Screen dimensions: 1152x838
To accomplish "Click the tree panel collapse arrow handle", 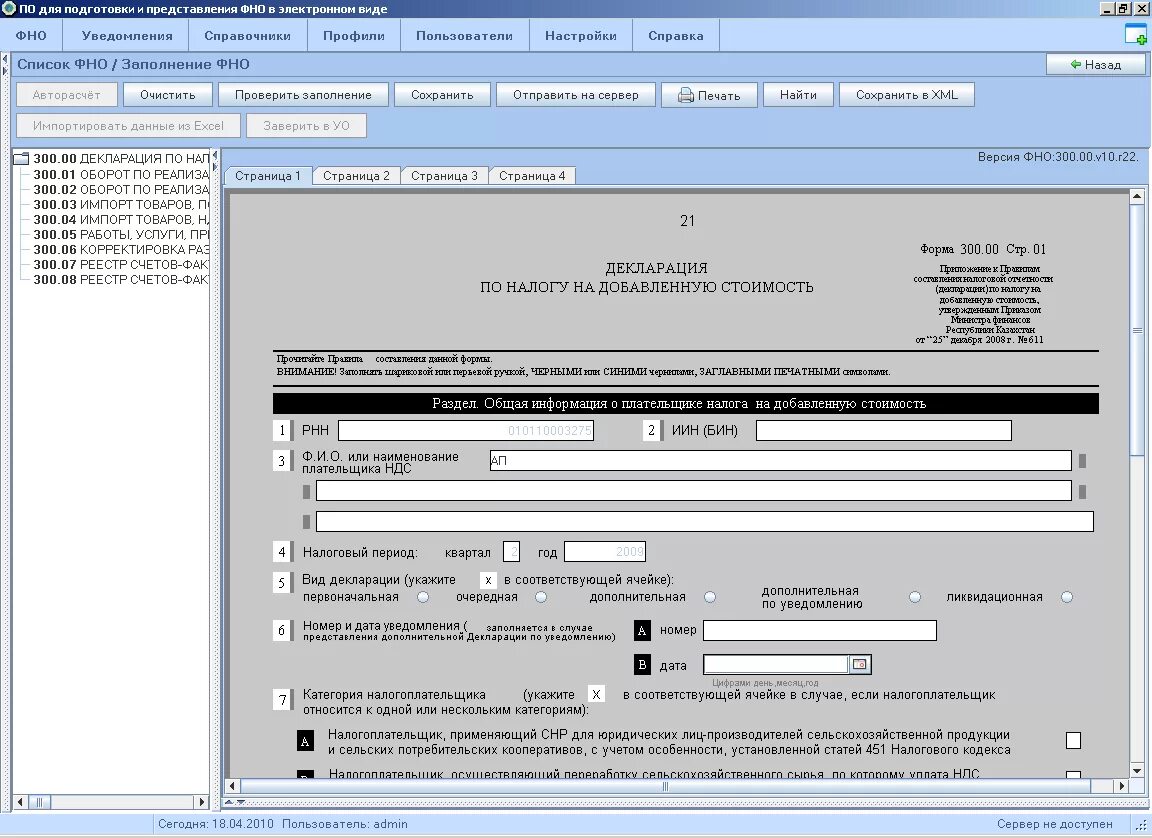I will coord(215,156).
